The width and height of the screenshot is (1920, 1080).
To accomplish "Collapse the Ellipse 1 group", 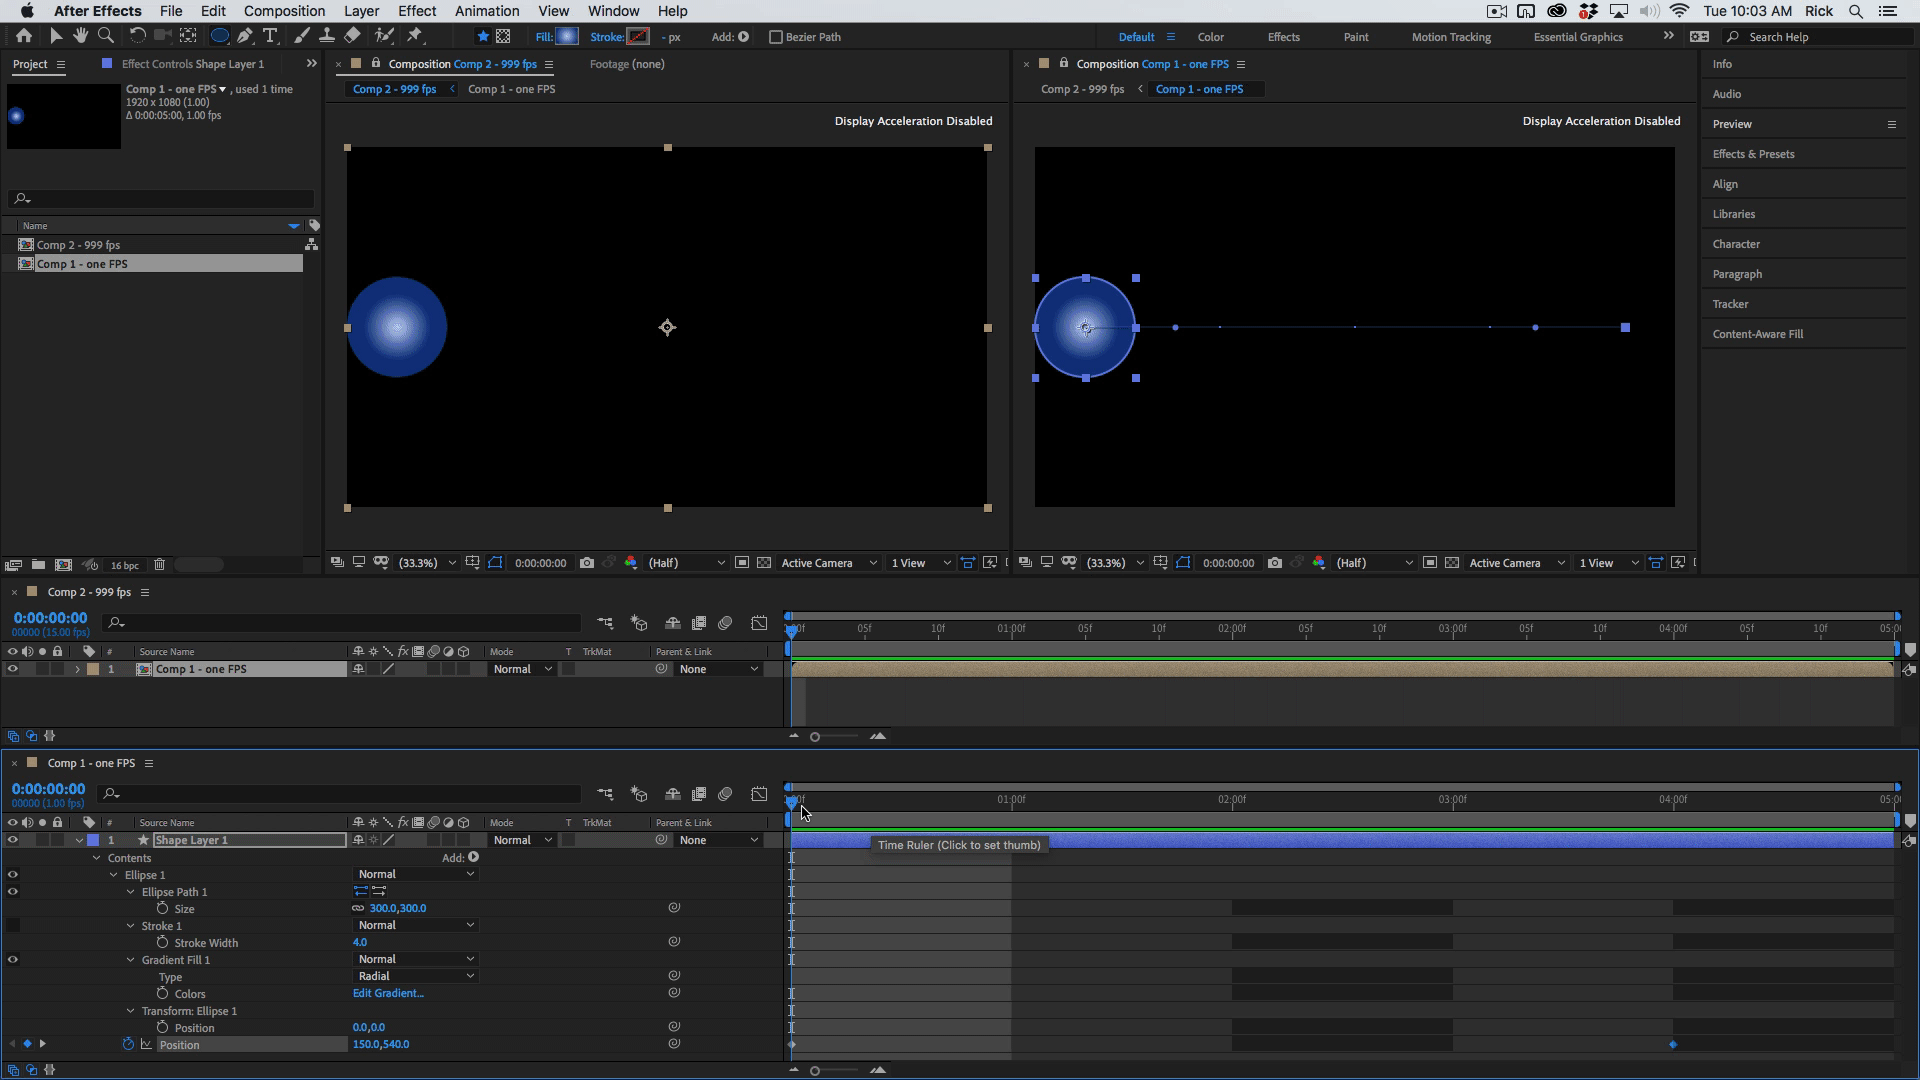I will (114, 875).
